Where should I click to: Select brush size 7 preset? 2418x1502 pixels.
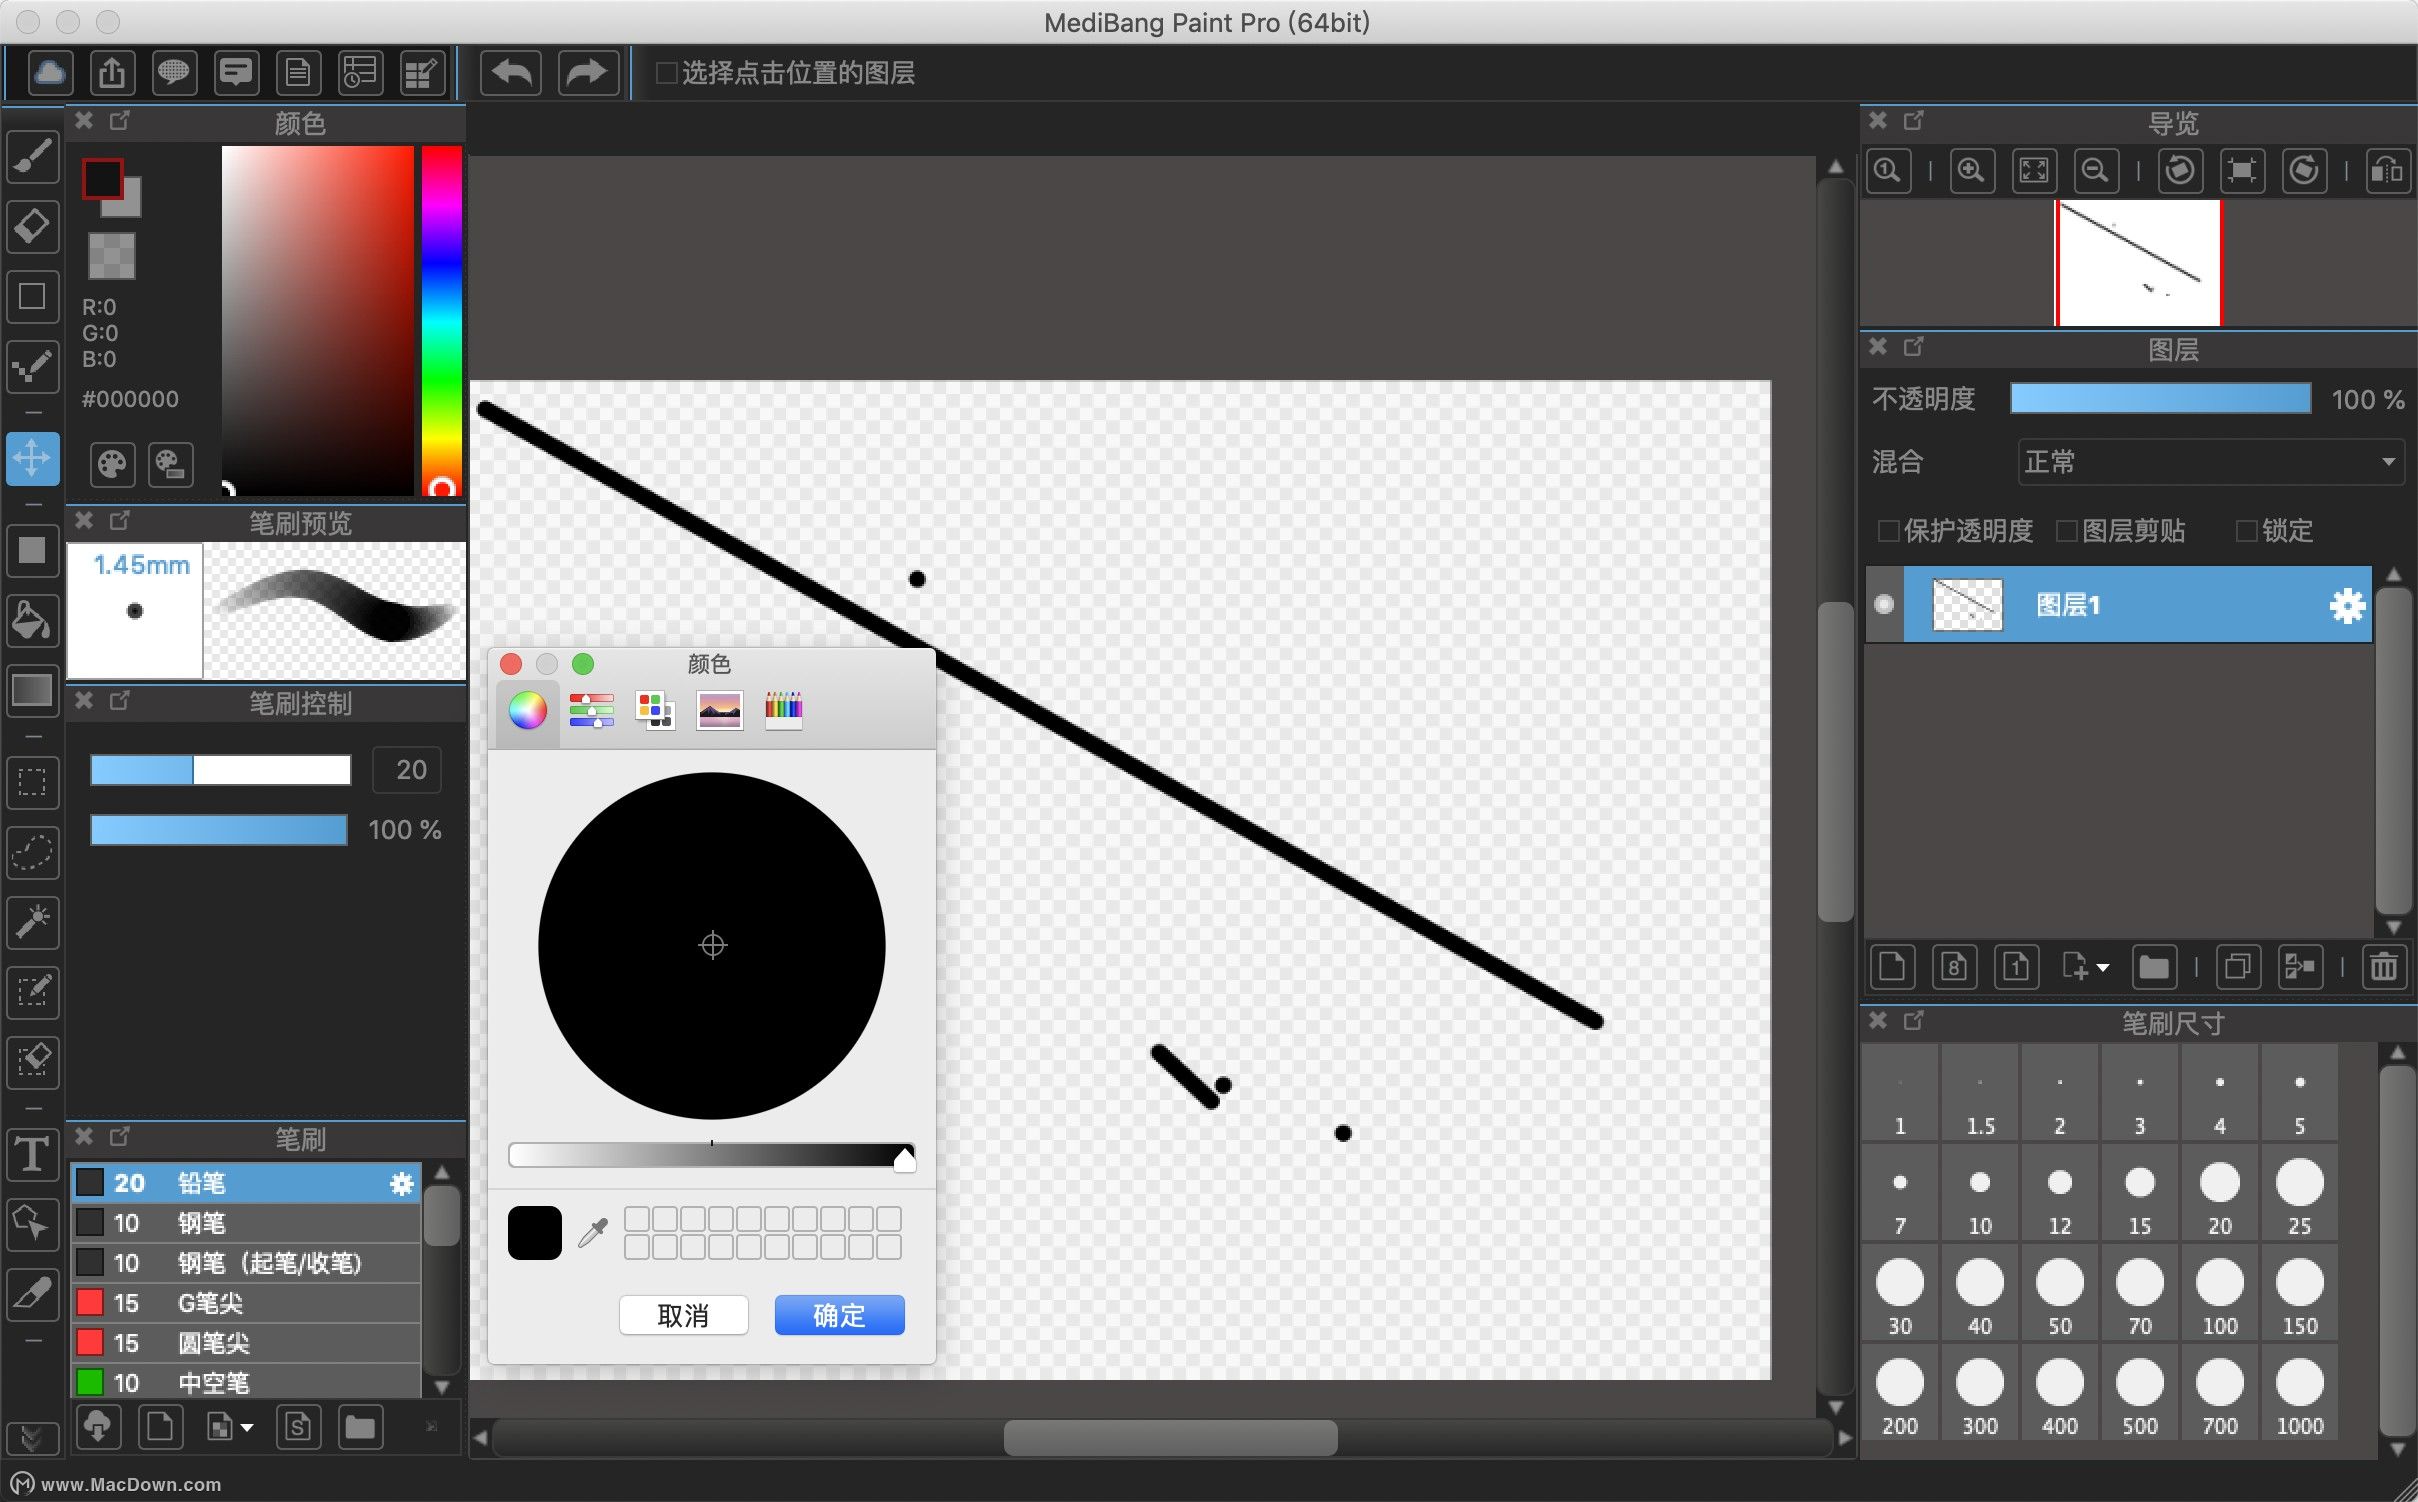click(1900, 1194)
